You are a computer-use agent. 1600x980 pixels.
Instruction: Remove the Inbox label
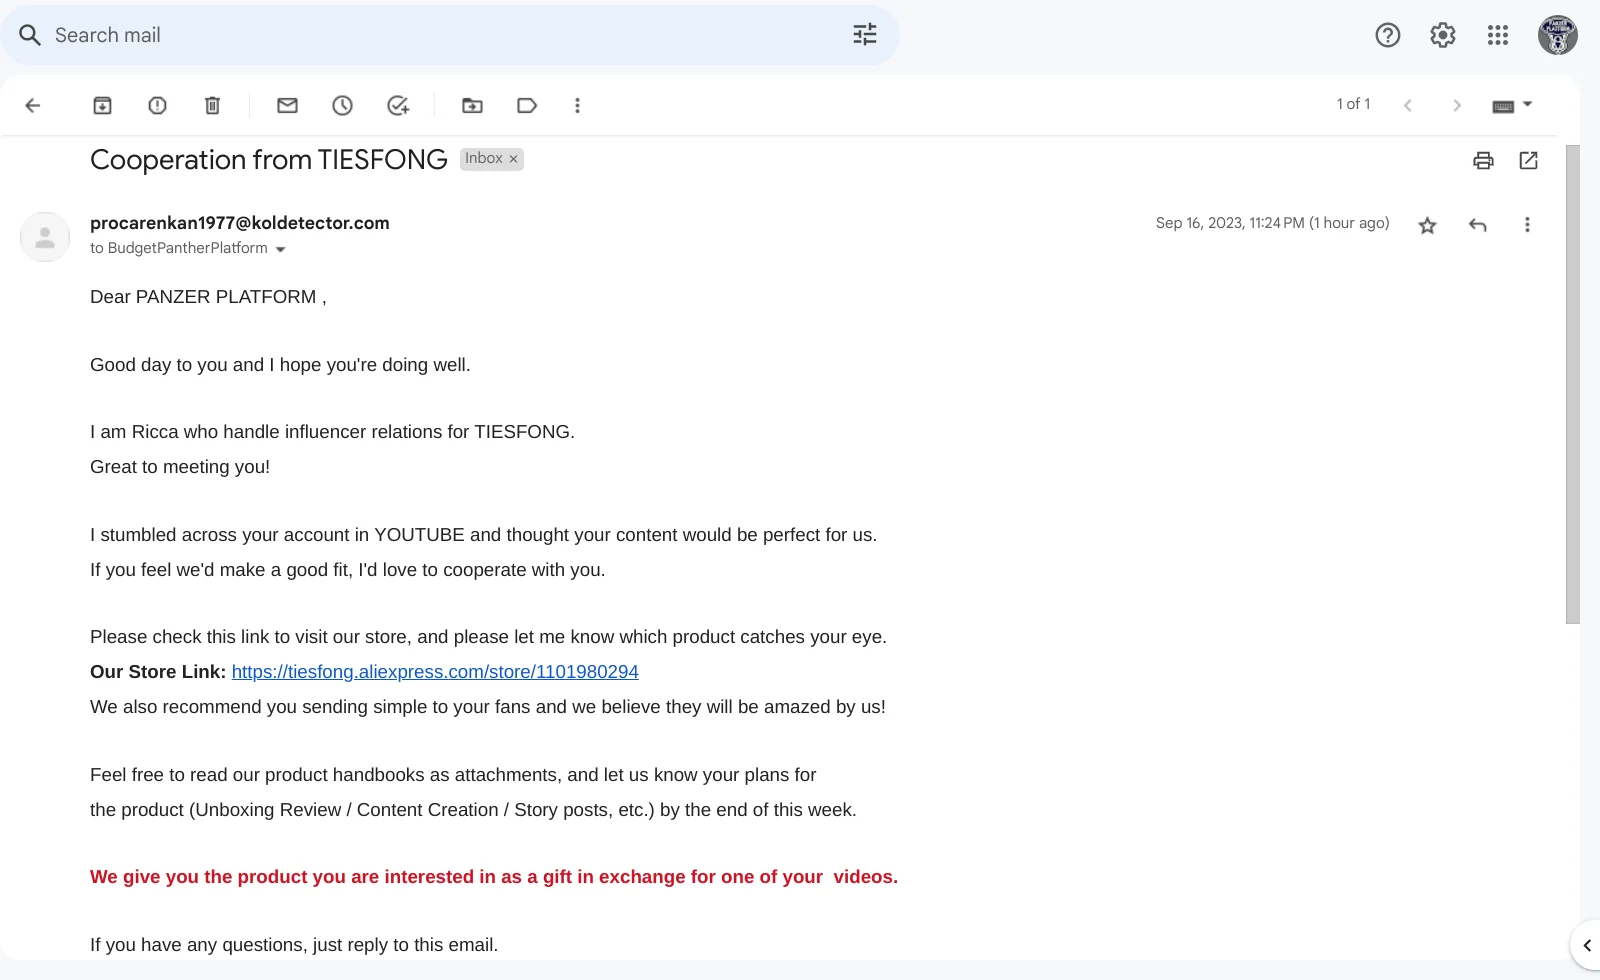tap(513, 159)
